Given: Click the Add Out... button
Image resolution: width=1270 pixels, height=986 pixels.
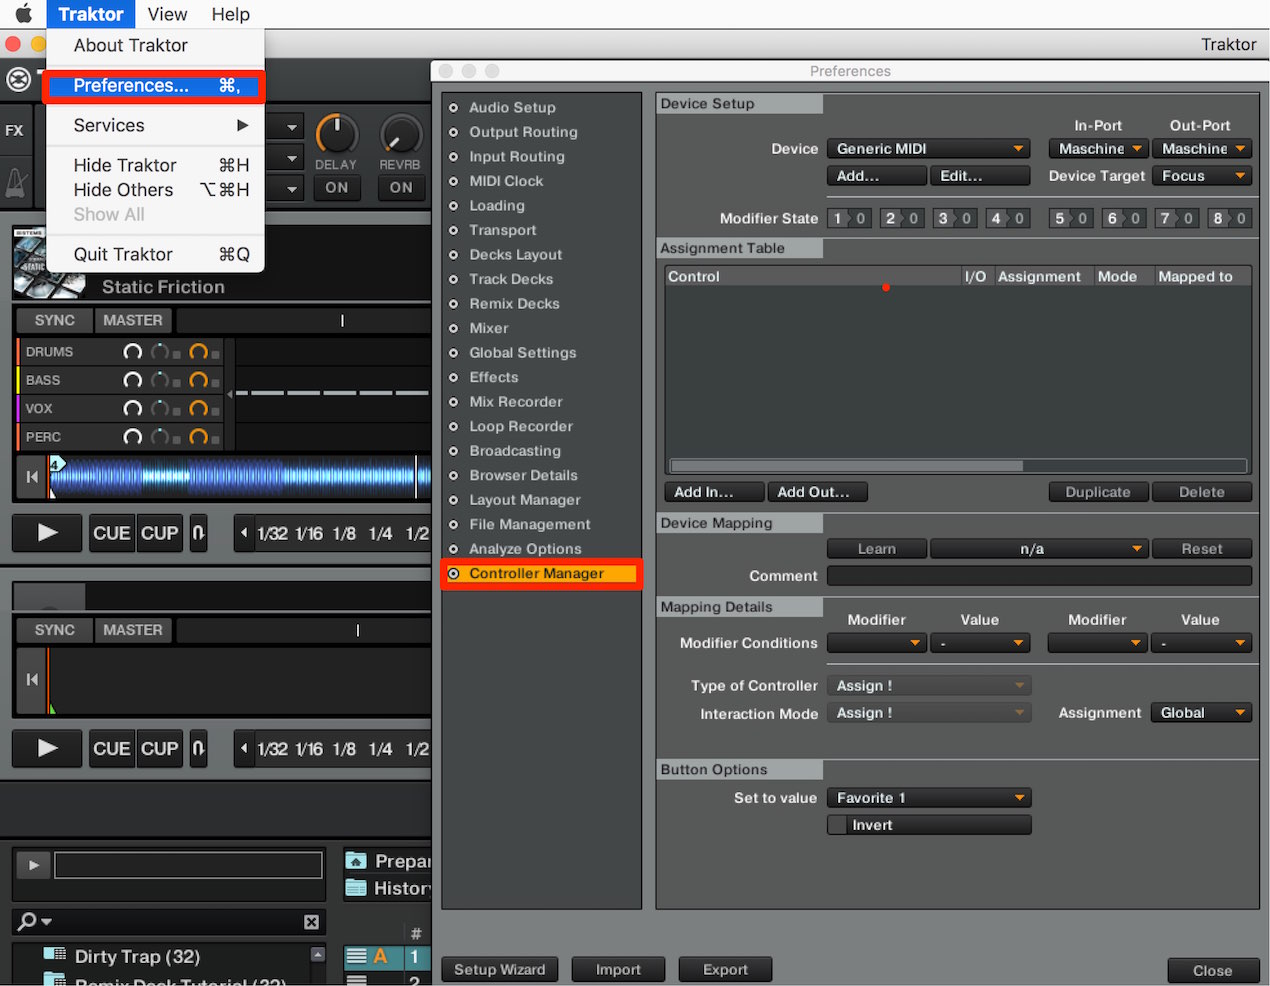Looking at the screenshot, I should click(x=817, y=492).
